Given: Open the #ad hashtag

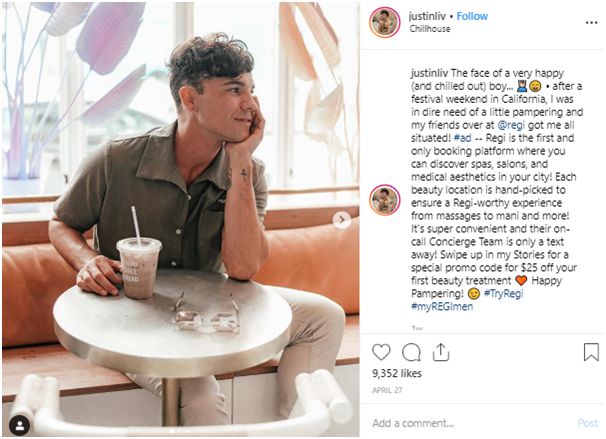Looking at the screenshot, I should tap(462, 138).
